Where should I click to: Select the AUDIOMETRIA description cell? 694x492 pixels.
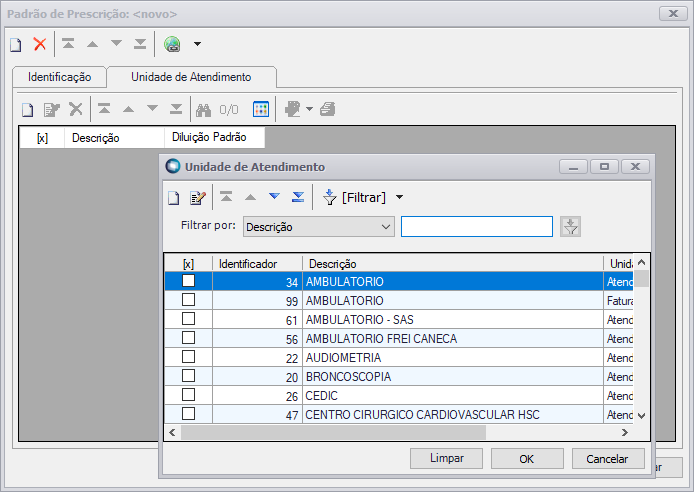point(453,357)
